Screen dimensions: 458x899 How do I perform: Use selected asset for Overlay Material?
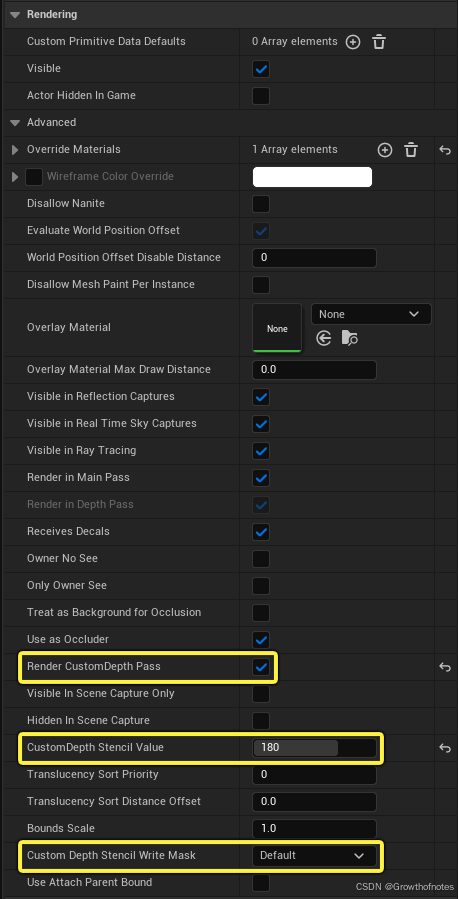tap(324, 339)
